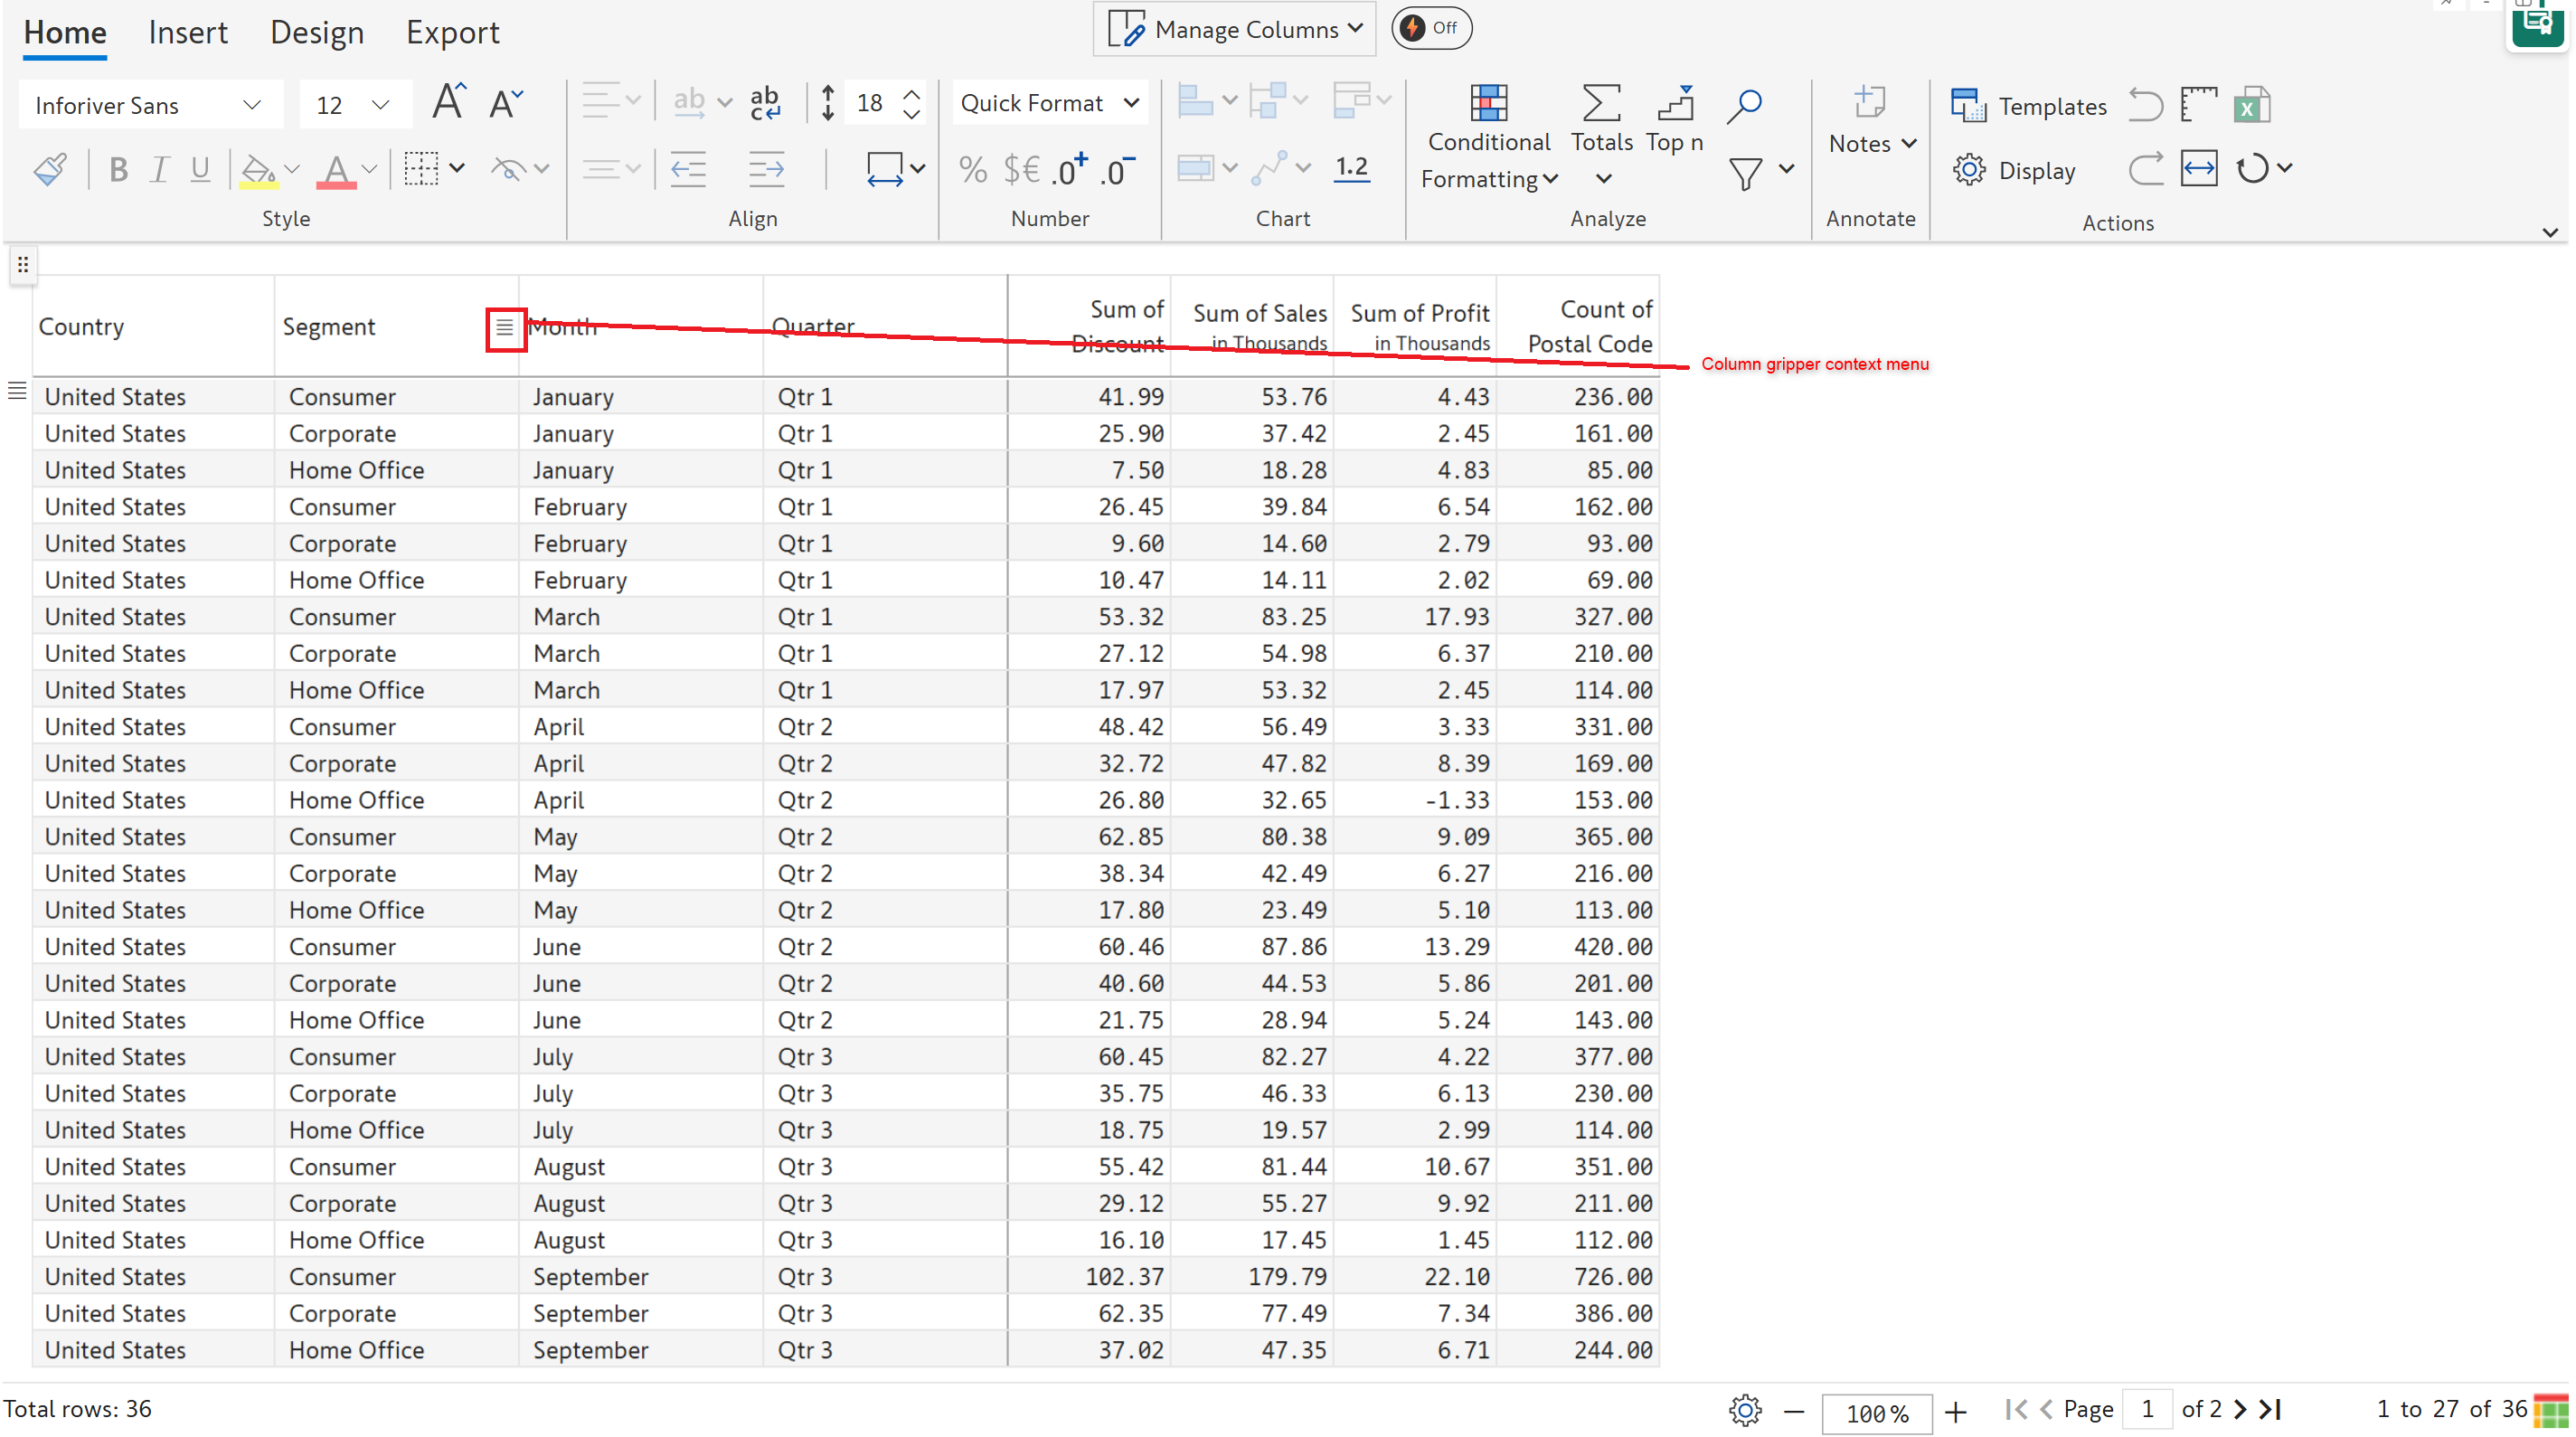Open the Export tab
The width and height of the screenshot is (2576, 1437).
click(x=452, y=32)
